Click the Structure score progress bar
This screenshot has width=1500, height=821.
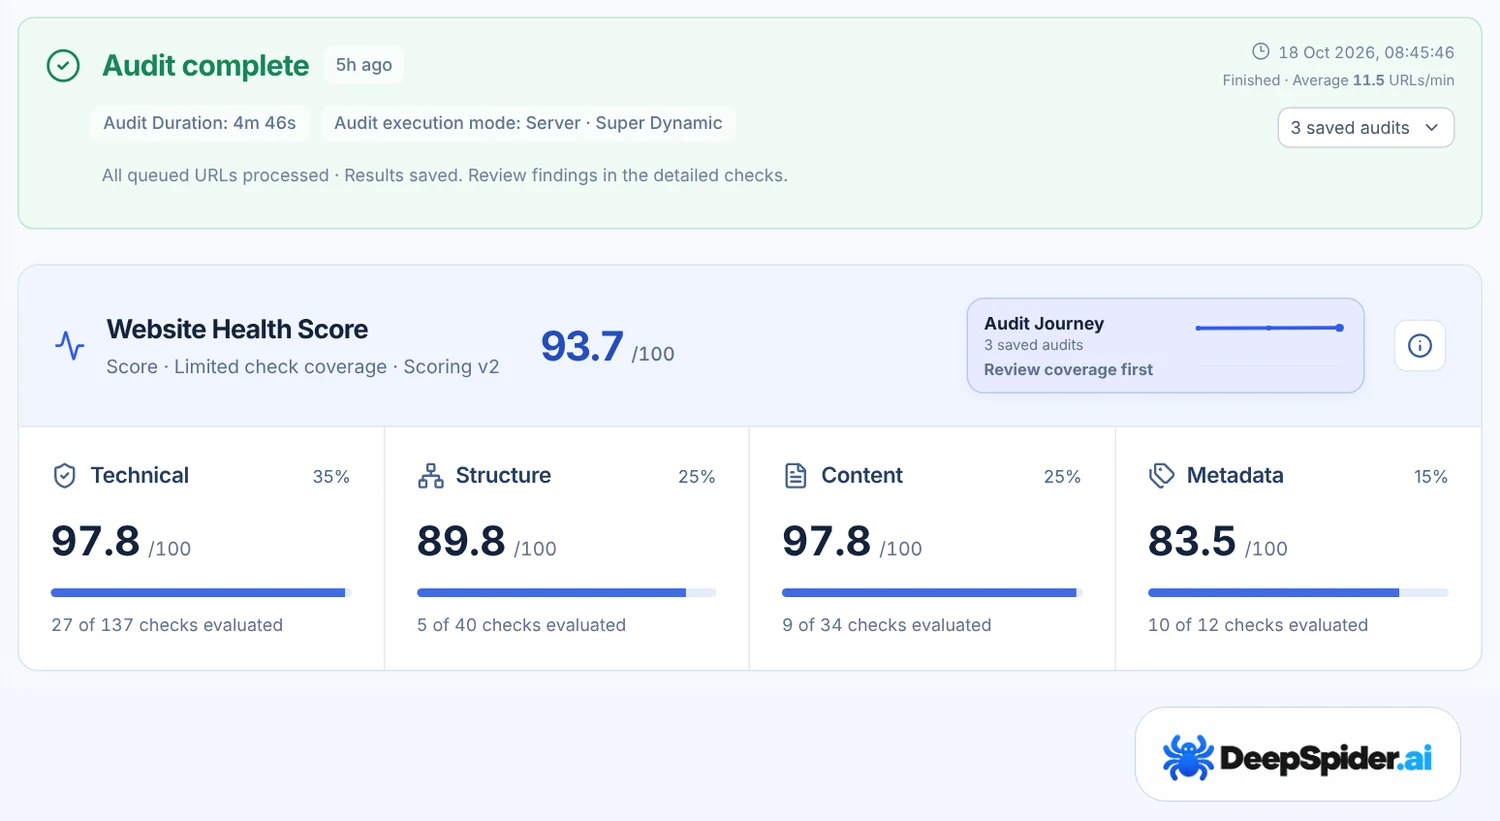pos(566,593)
